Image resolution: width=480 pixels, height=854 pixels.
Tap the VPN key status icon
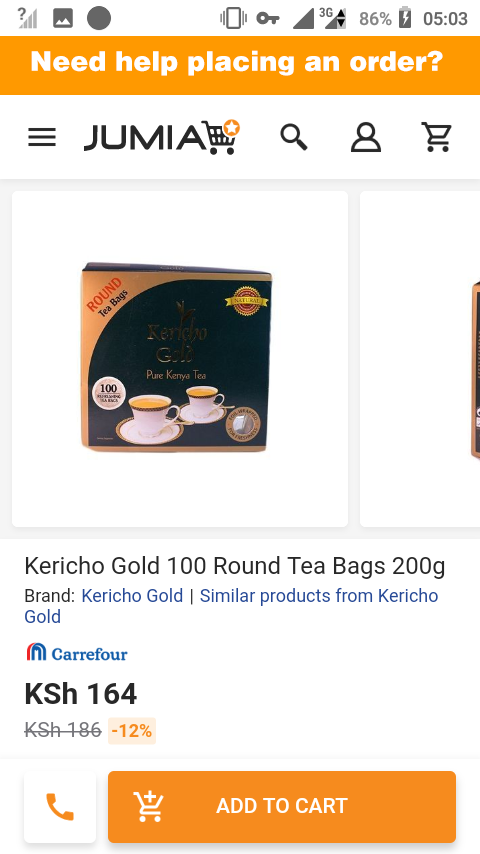click(x=268, y=19)
